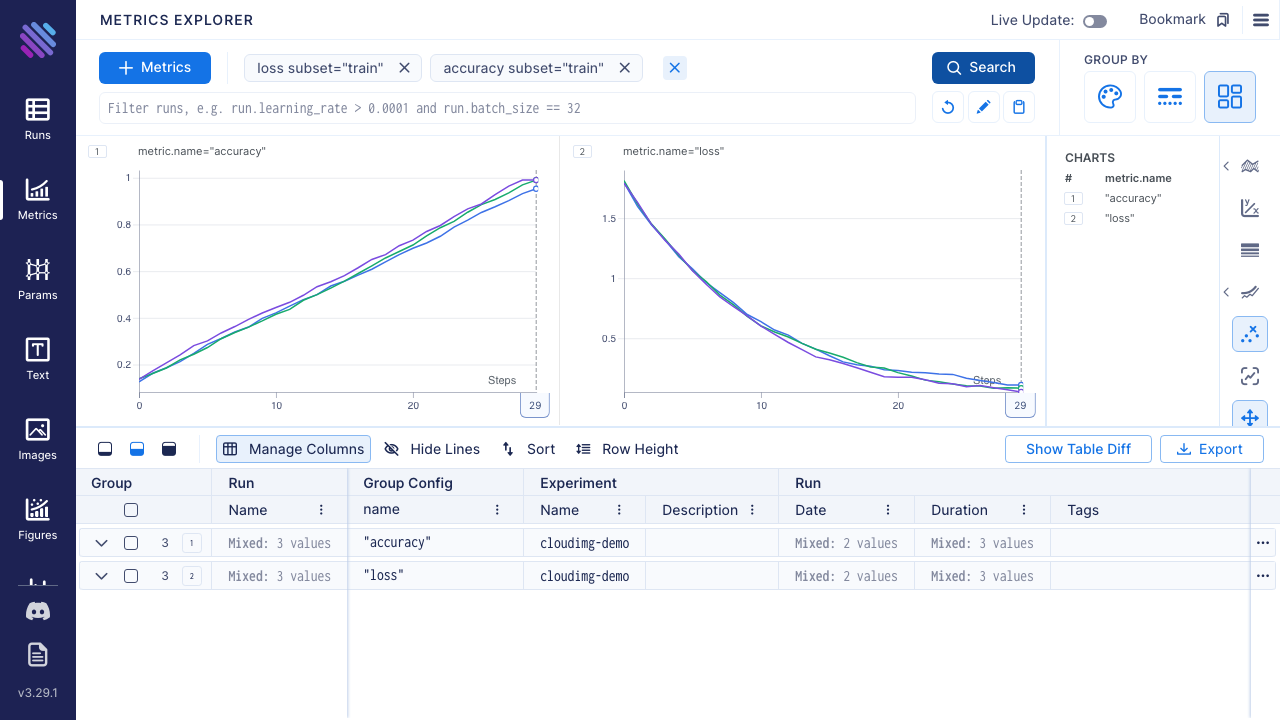Click Manage Columns button
The height and width of the screenshot is (720, 1280).
coord(293,449)
